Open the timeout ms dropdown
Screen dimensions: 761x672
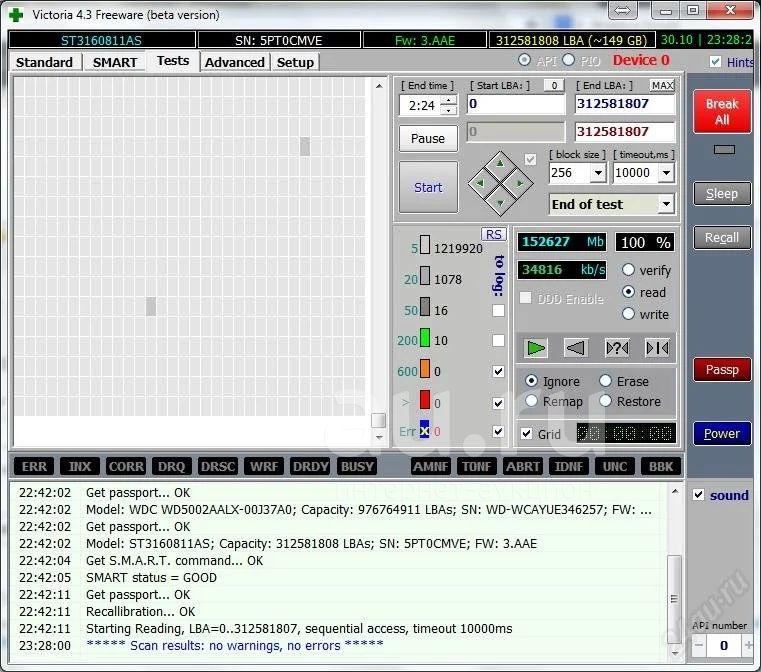pyautogui.click(x=666, y=173)
